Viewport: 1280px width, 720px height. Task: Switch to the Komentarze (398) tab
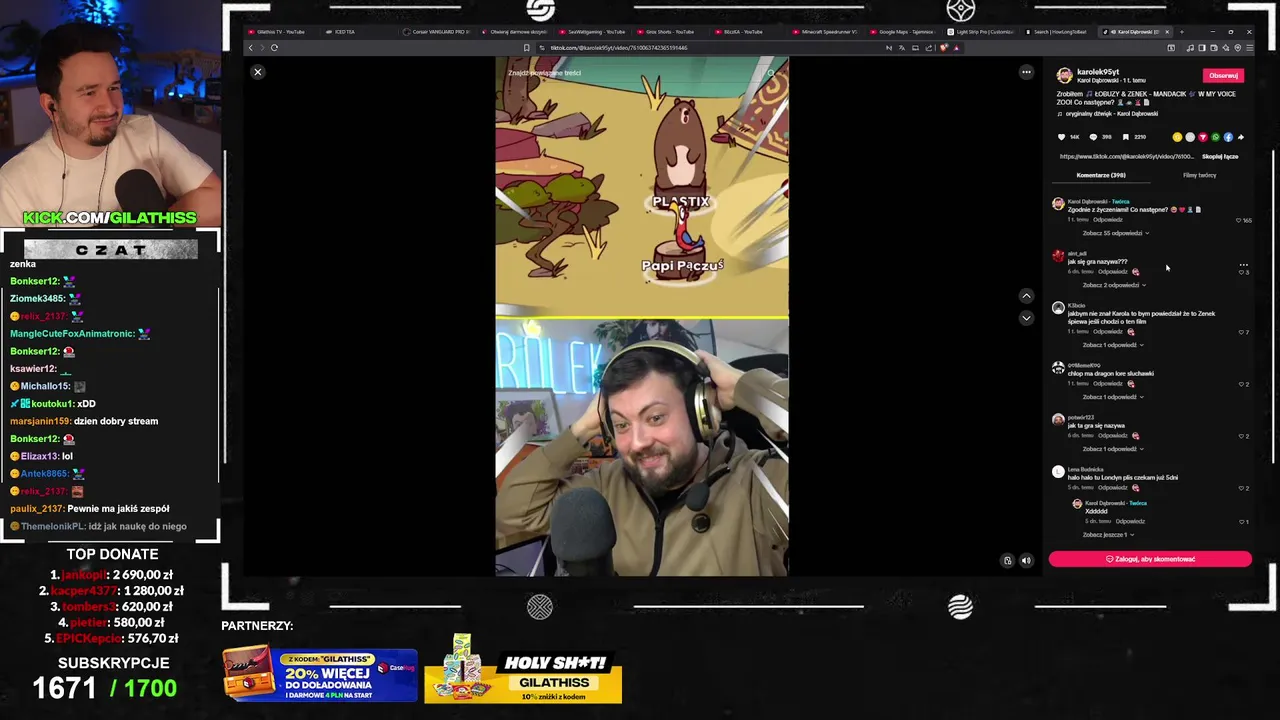pos(1101,175)
